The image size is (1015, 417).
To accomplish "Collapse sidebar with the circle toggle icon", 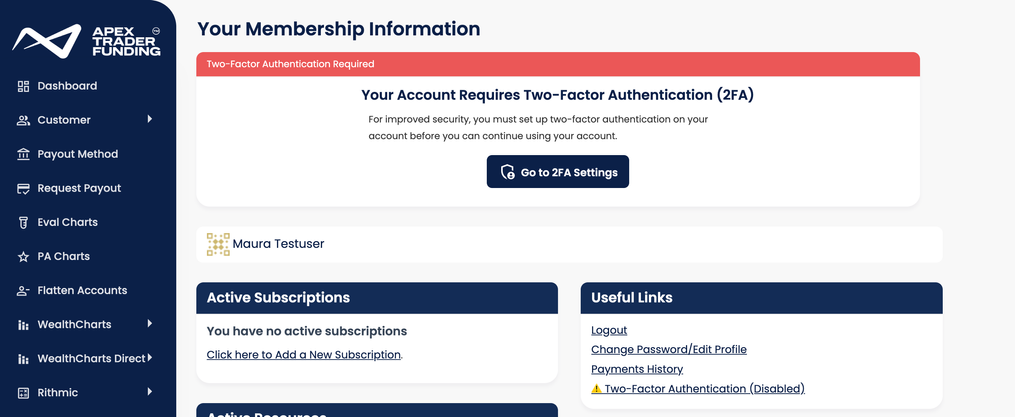I will tap(156, 30).
